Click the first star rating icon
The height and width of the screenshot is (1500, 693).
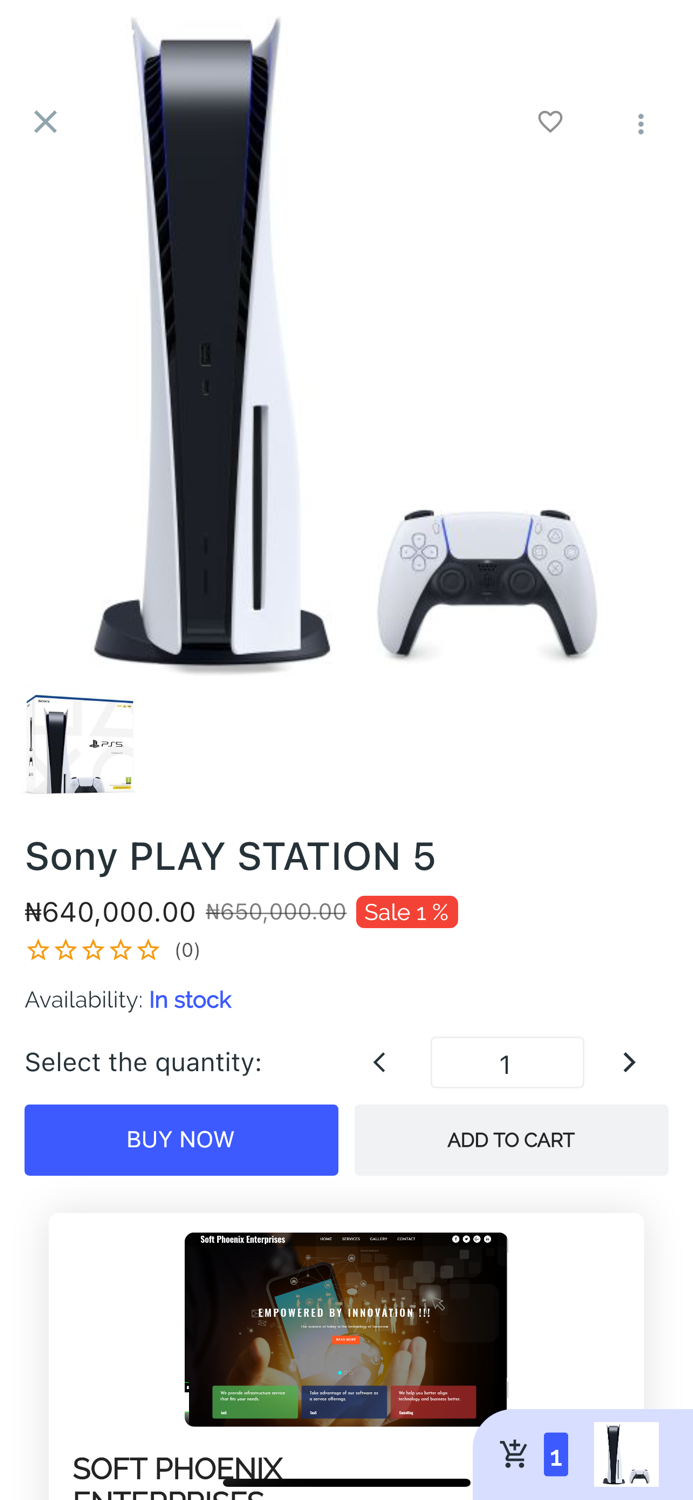pos(36,948)
